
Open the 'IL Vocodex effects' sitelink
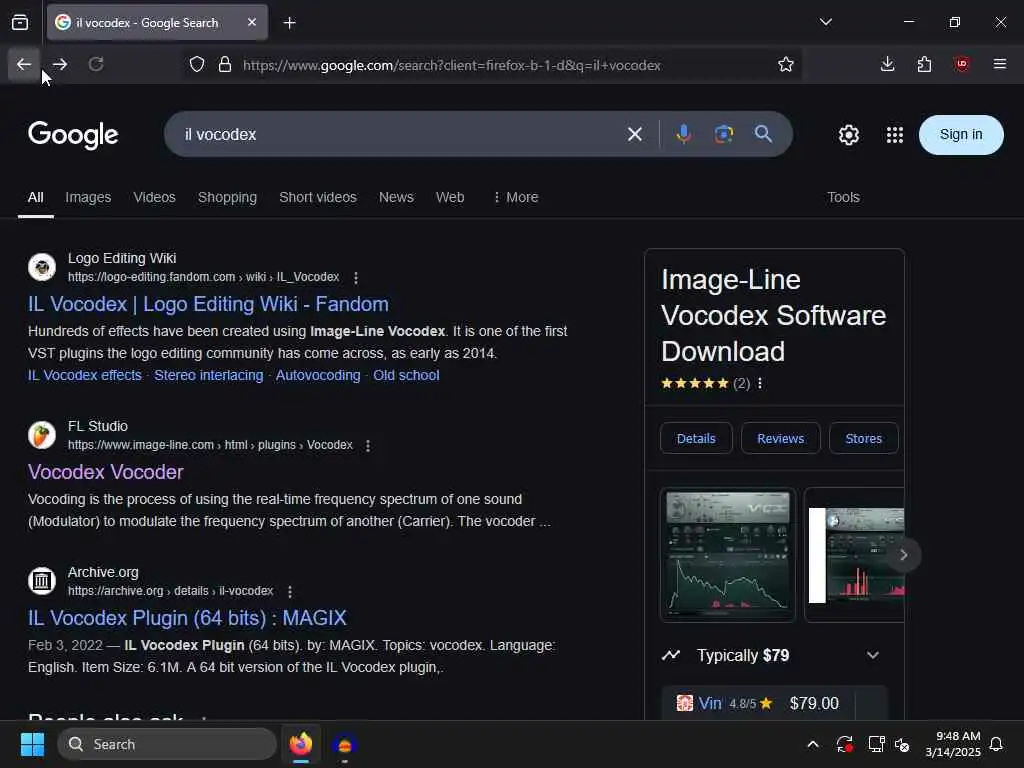85,376
